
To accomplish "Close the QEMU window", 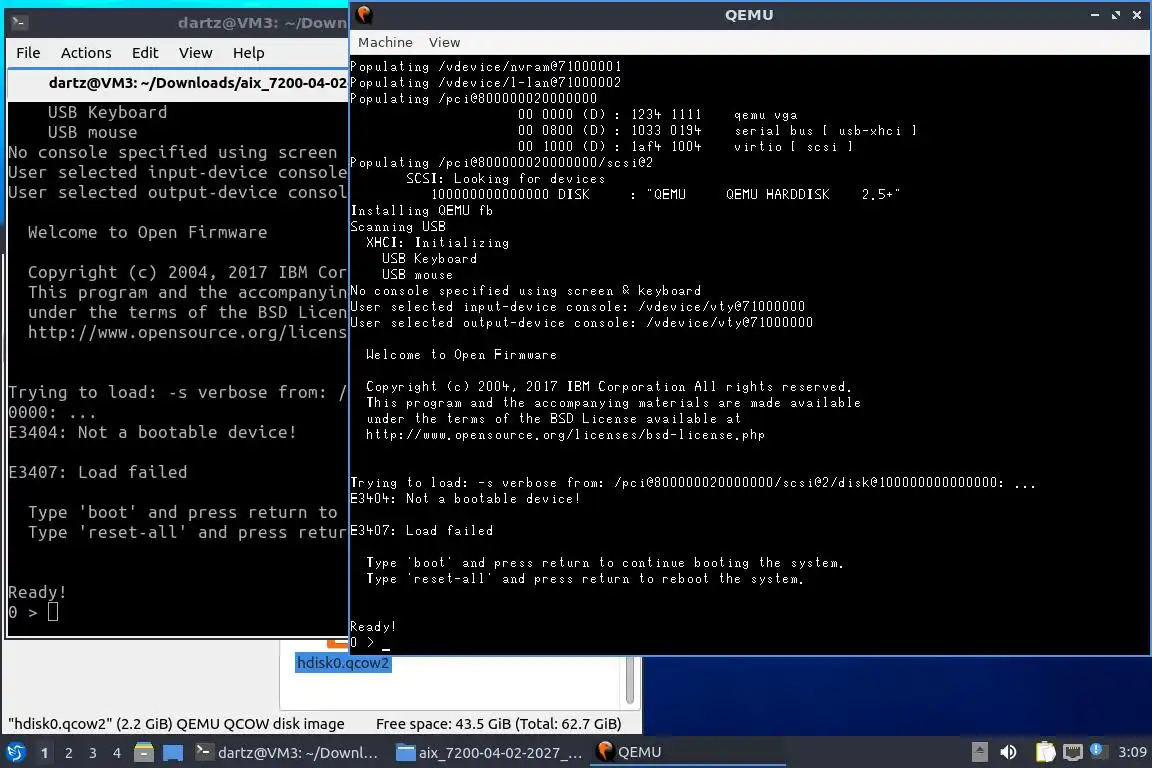I will point(1137,15).
